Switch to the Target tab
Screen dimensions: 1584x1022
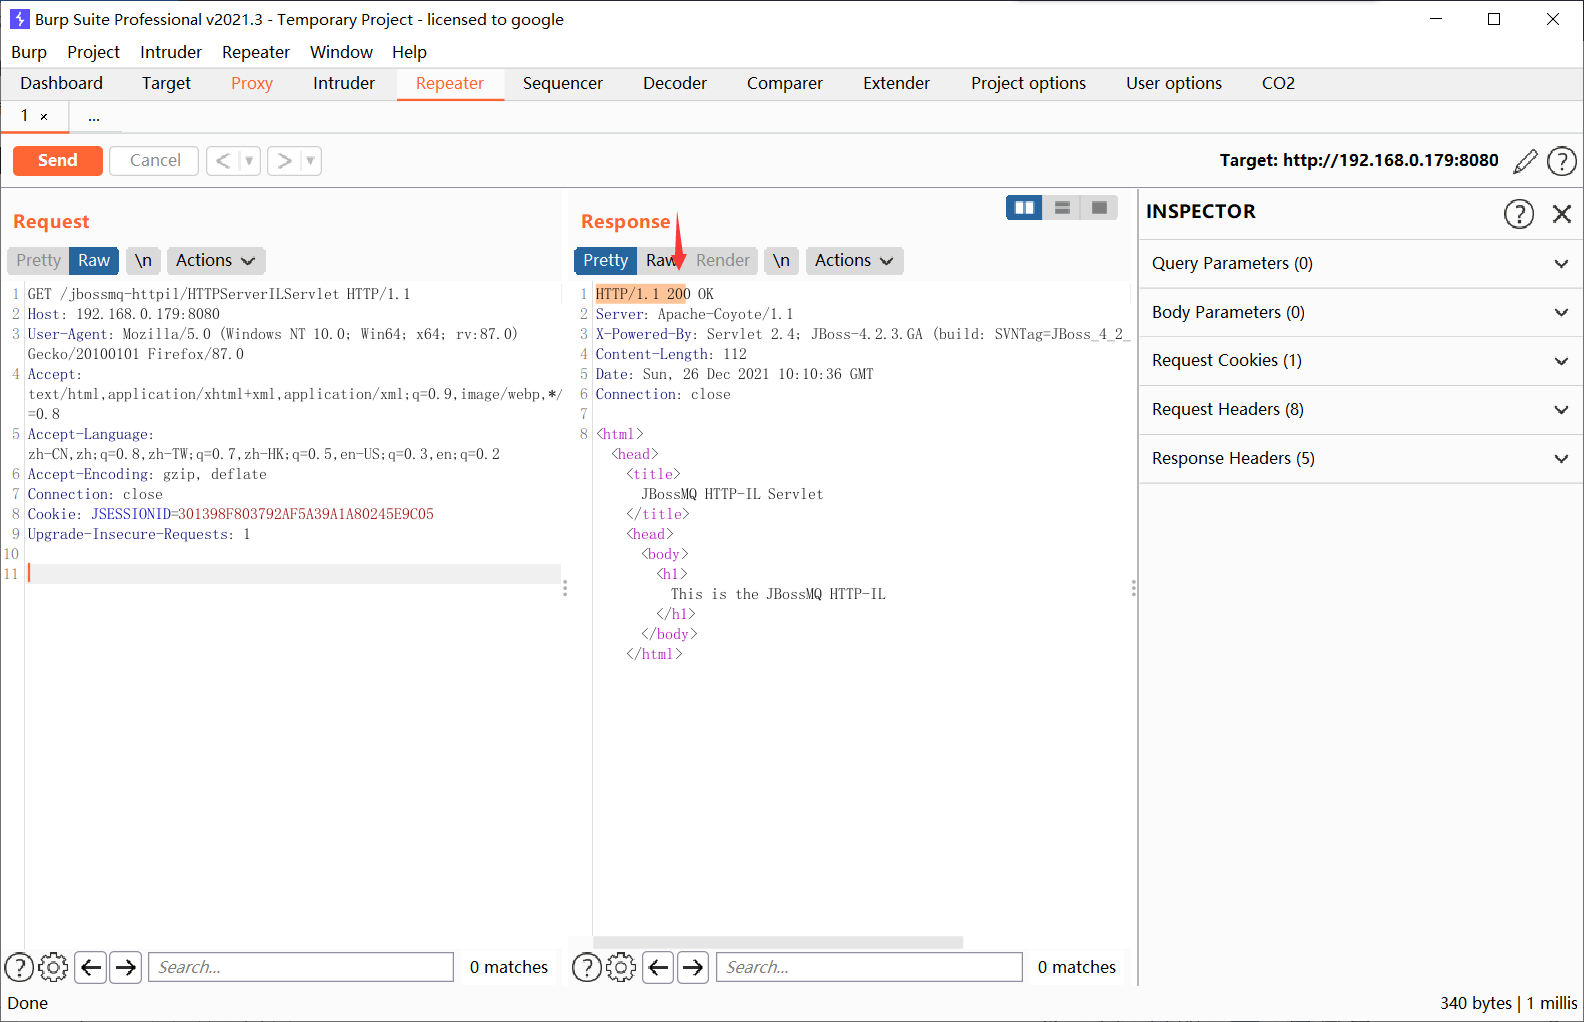click(166, 83)
